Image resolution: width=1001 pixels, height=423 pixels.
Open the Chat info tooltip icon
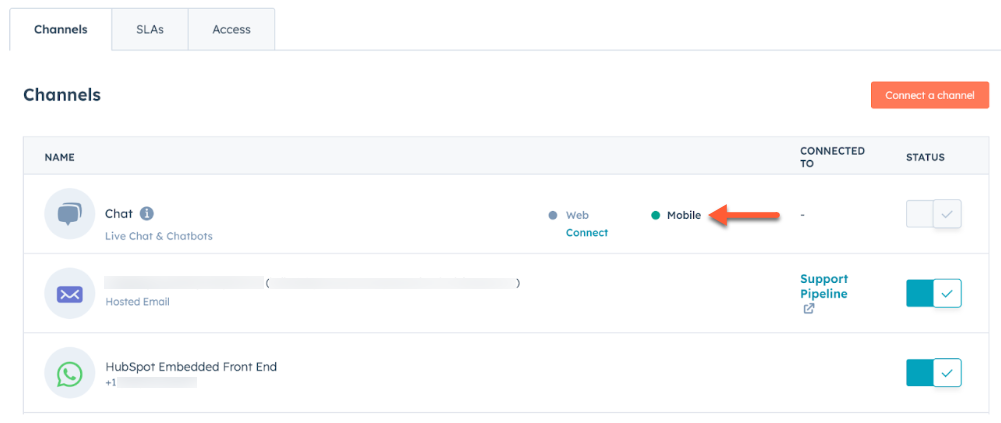(x=147, y=213)
